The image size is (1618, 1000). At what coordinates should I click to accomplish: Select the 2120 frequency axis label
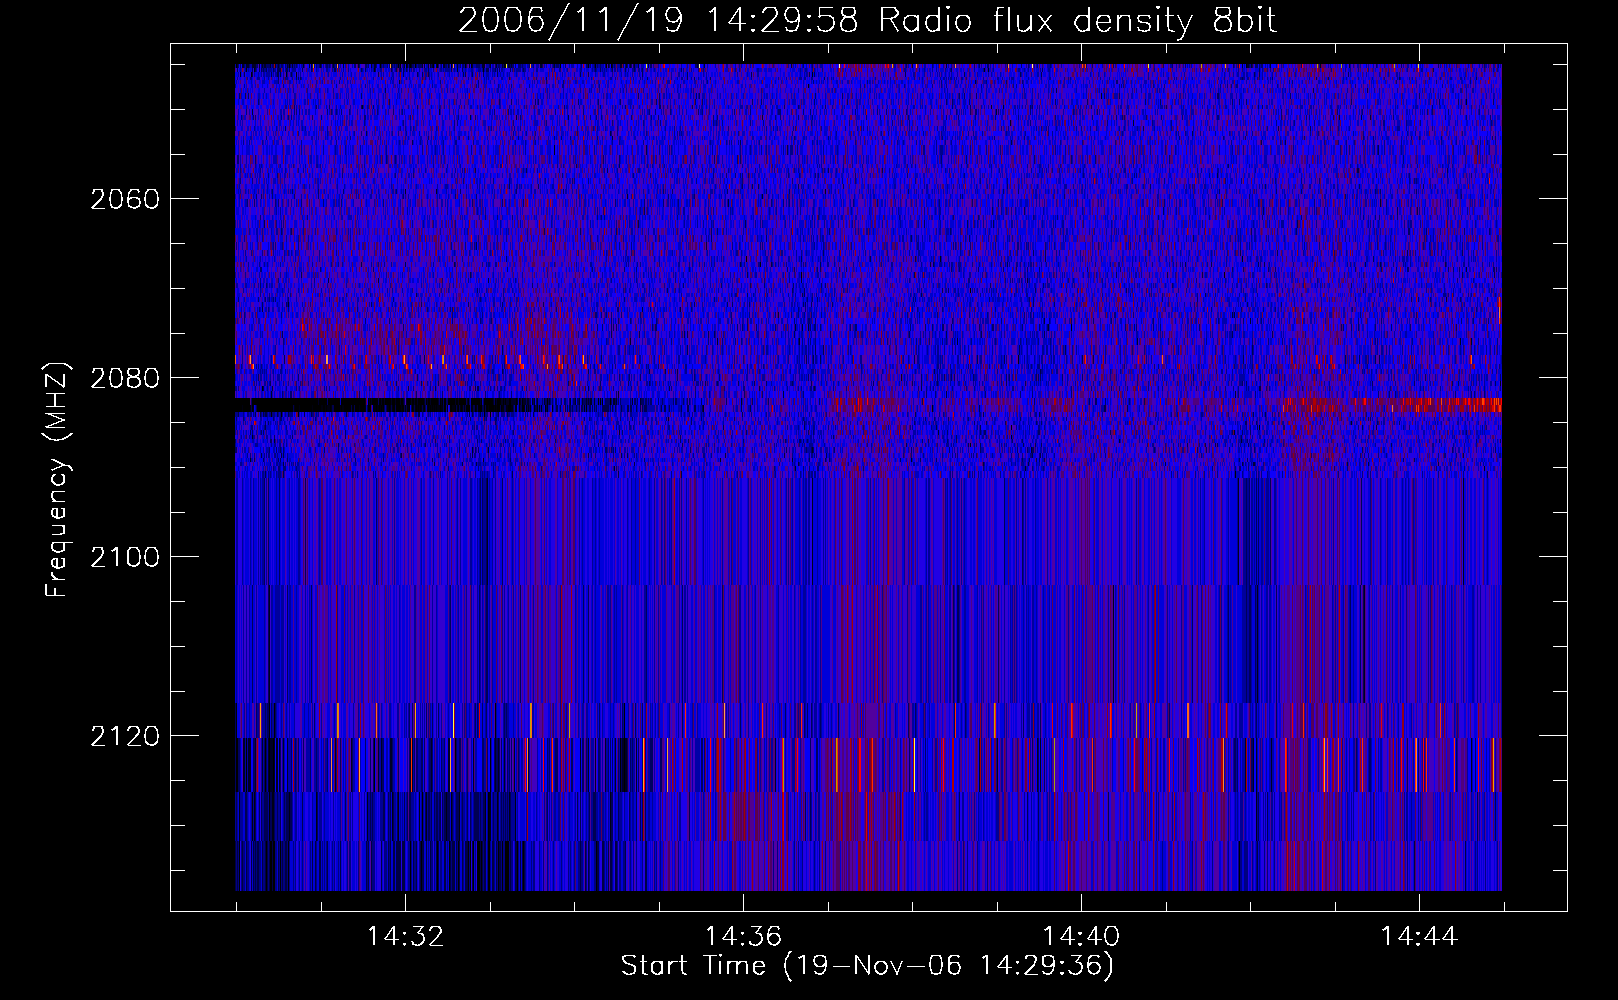125,736
